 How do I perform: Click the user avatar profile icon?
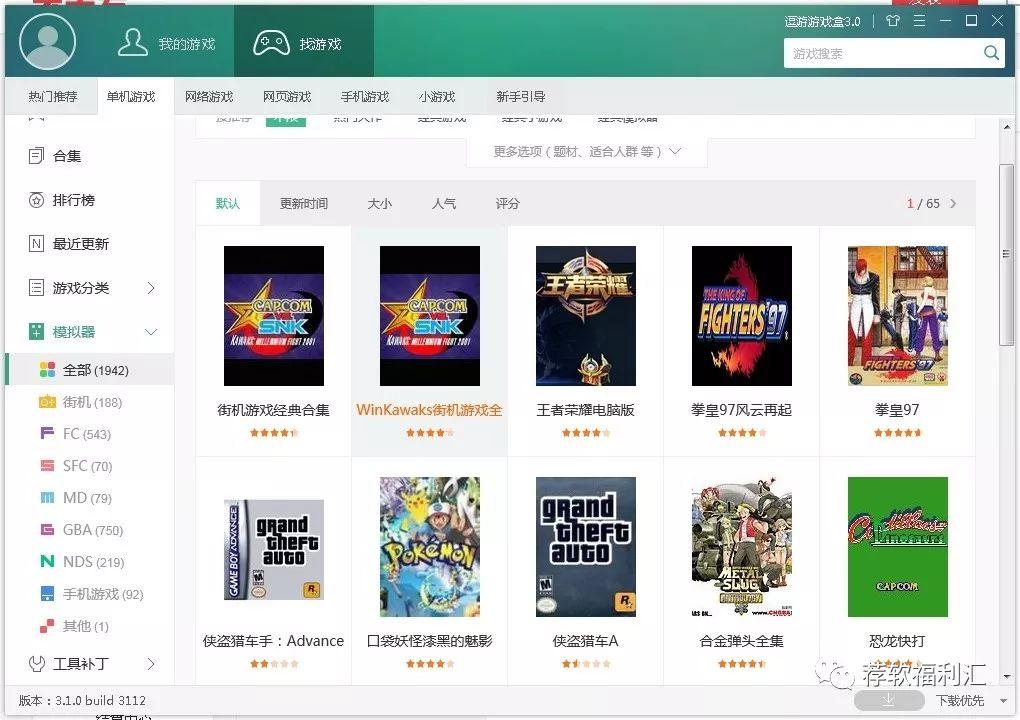47,42
